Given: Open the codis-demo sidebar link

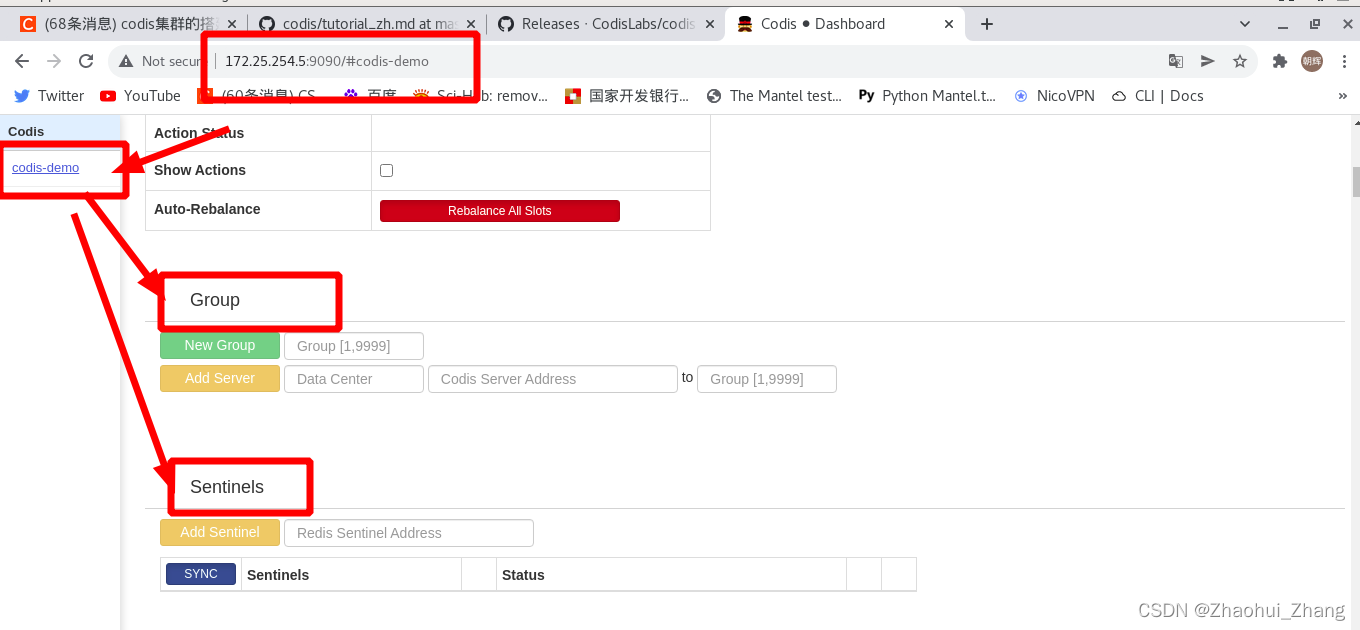Looking at the screenshot, I should 45,168.
